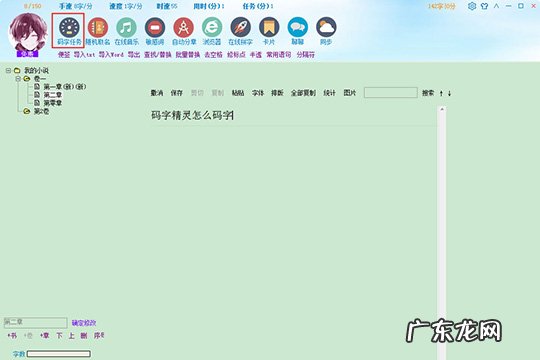This screenshot has width=540, height=360.
Task: Click 保存 save in editor toolbar
Action: click(177, 93)
